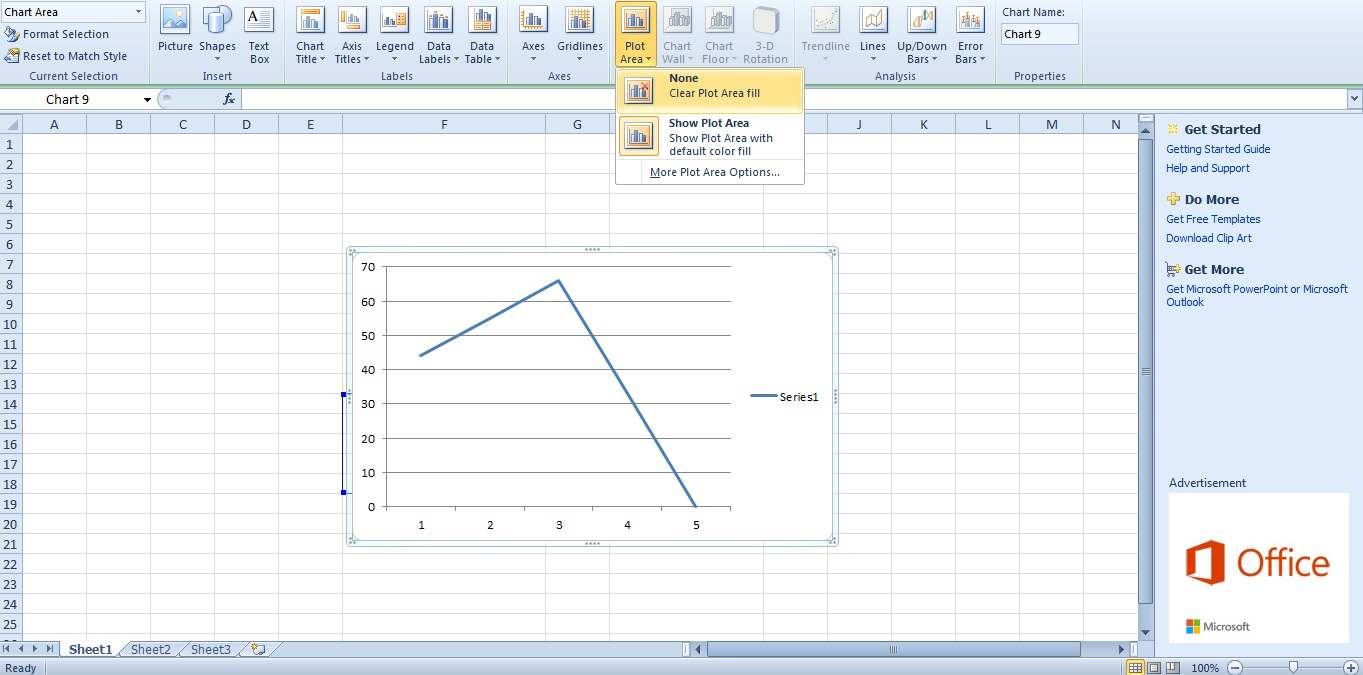Expand the Chart Area selection dropdown

139,11
